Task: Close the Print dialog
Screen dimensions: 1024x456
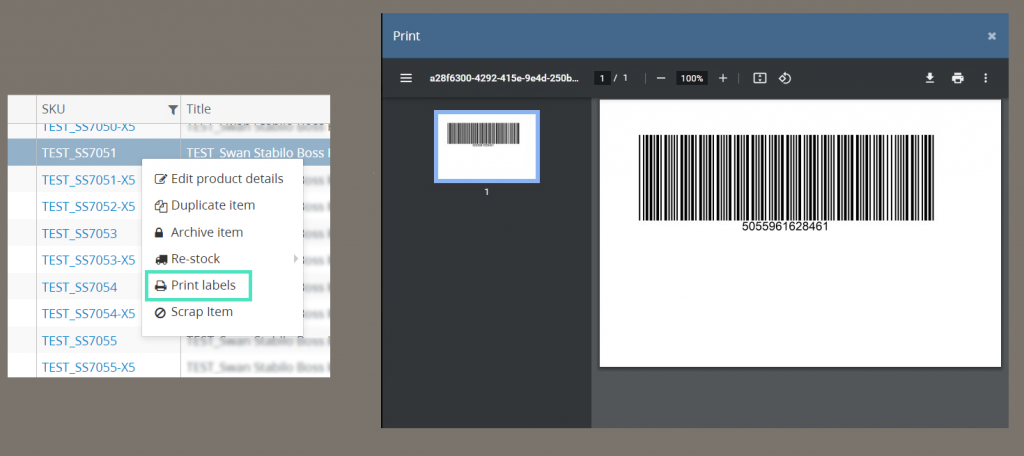Action: pyautogui.click(x=991, y=36)
